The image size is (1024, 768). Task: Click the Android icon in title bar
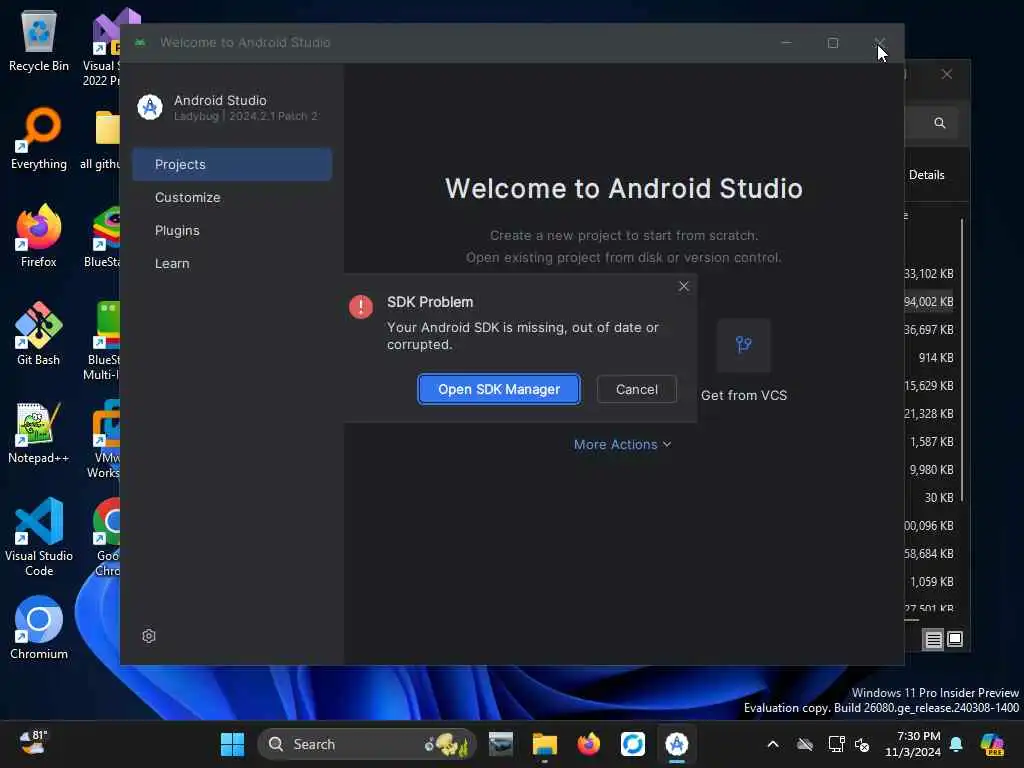pos(140,42)
